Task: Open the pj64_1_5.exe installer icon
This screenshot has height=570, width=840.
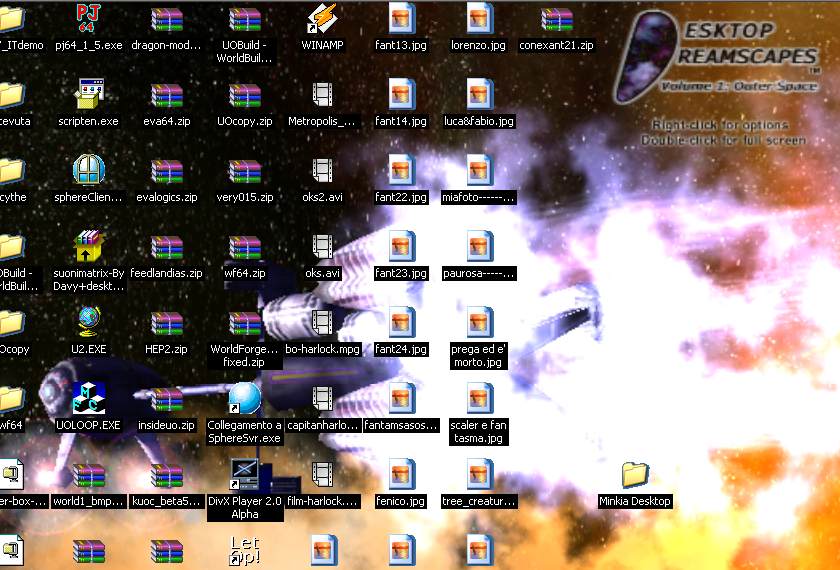Action: pyautogui.click(x=88, y=19)
